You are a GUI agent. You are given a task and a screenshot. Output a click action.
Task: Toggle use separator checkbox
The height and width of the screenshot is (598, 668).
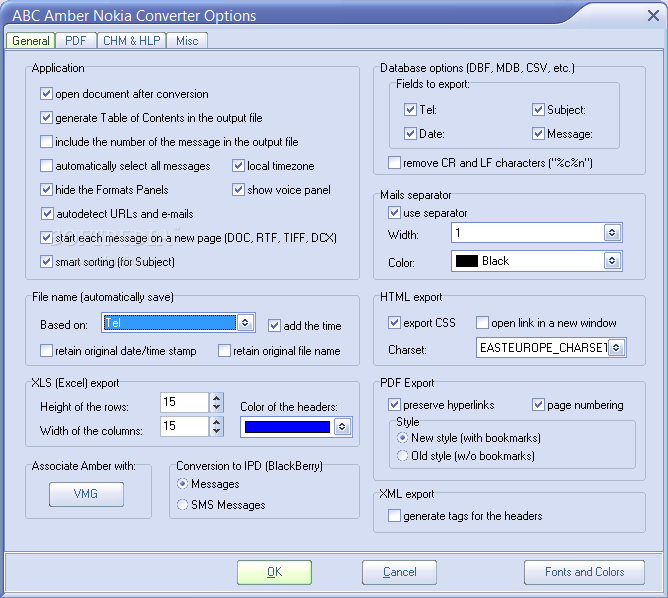click(x=394, y=213)
